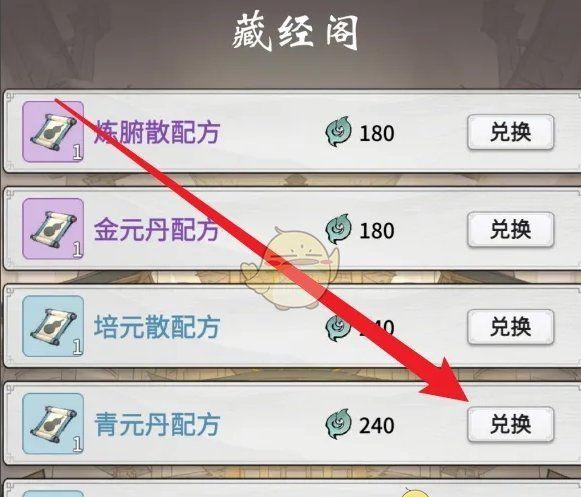Tap the 180 price of 炼腑散配方
Screen dimensions: 581x497
(x=376, y=133)
